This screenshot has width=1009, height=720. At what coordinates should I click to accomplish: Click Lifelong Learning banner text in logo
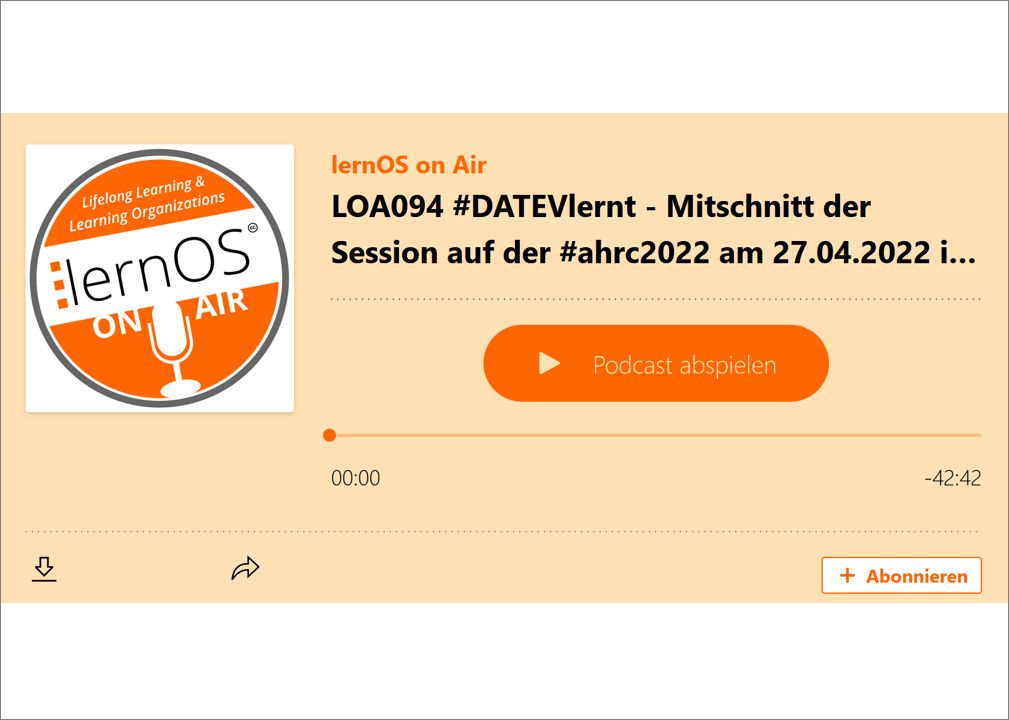[146, 203]
